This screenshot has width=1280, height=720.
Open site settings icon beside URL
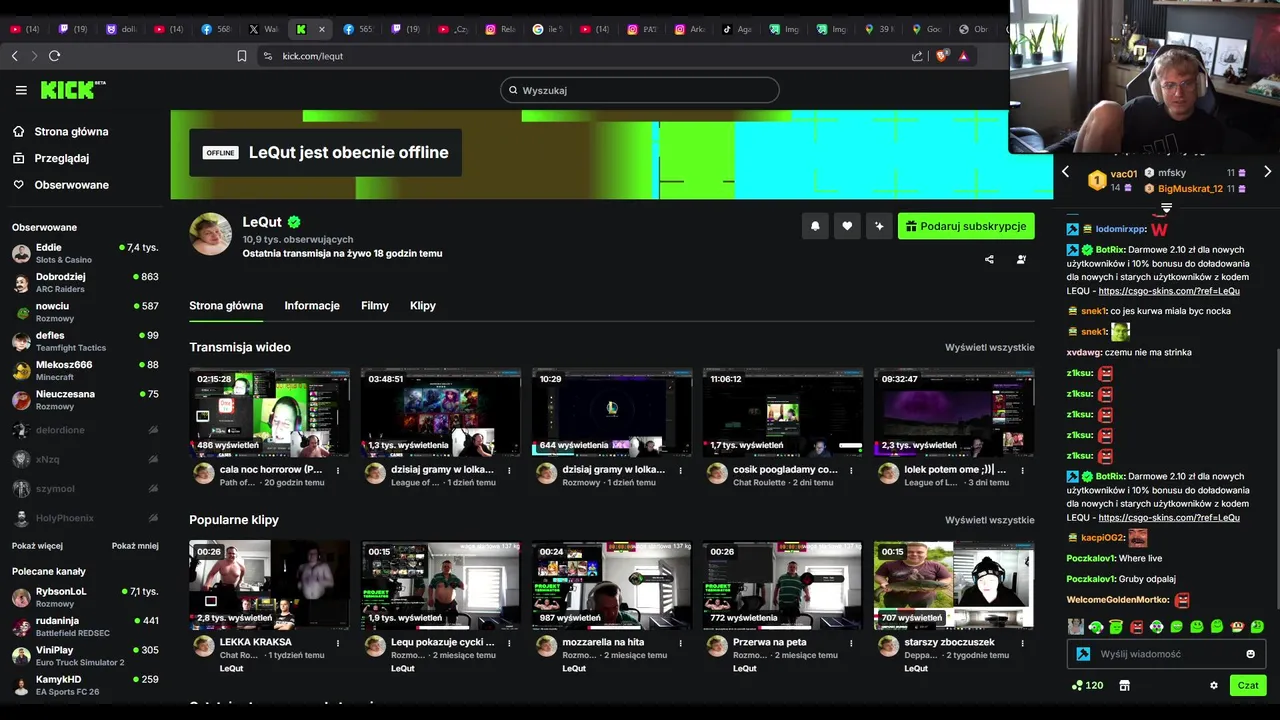coord(267,56)
